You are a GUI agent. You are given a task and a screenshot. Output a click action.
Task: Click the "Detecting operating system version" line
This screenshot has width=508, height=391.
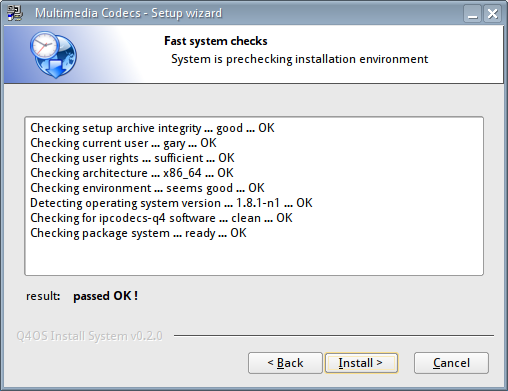coord(171,203)
